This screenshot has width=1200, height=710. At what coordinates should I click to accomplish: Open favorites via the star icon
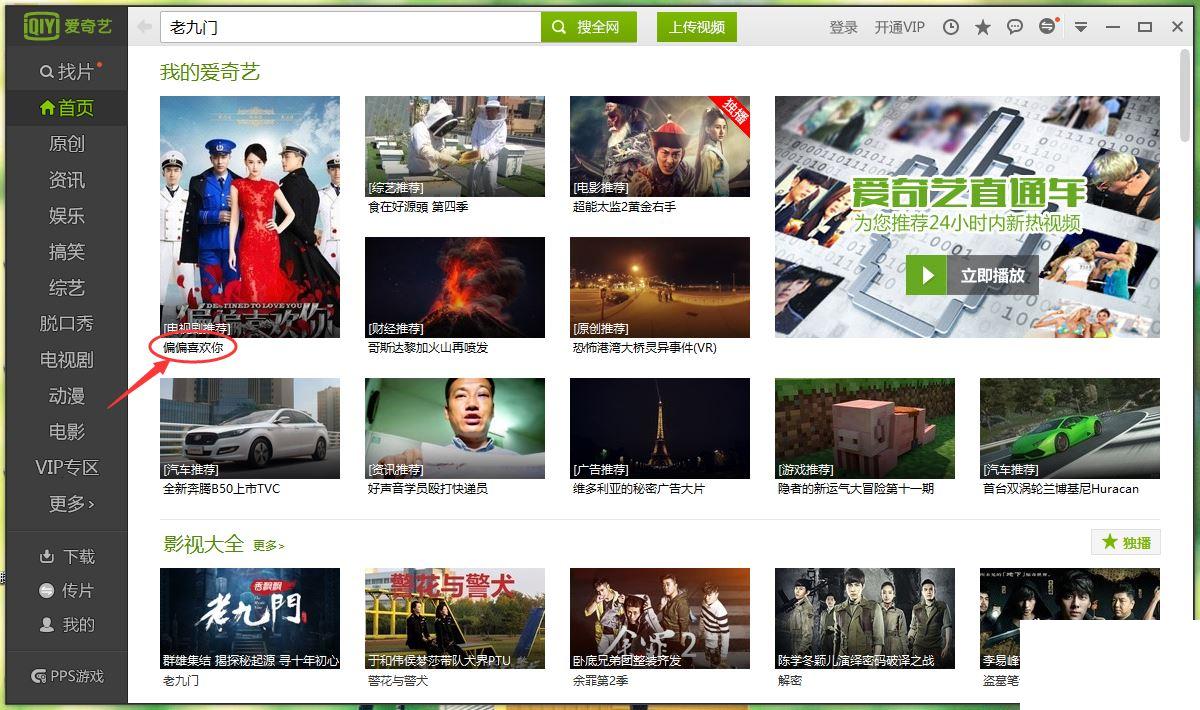point(982,27)
